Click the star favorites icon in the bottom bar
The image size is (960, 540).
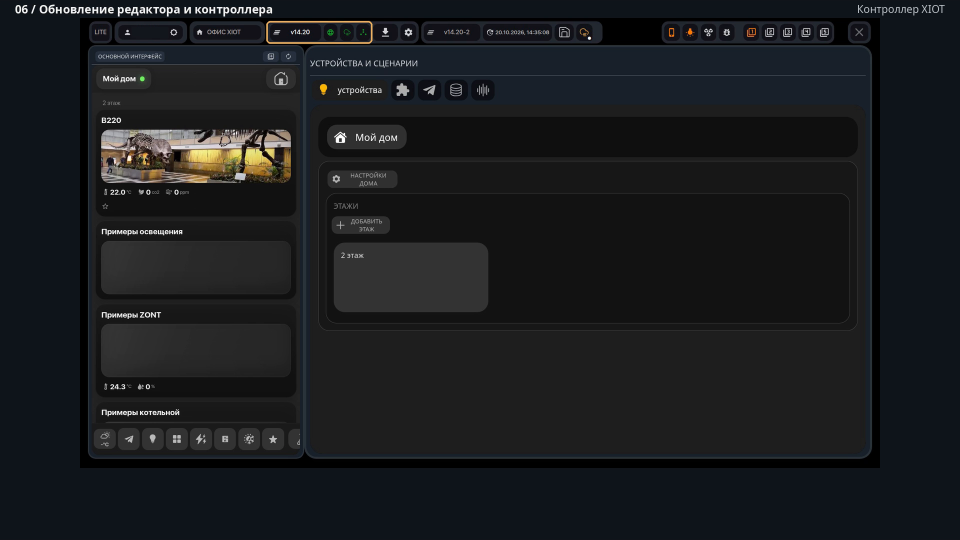pos(273,439)
